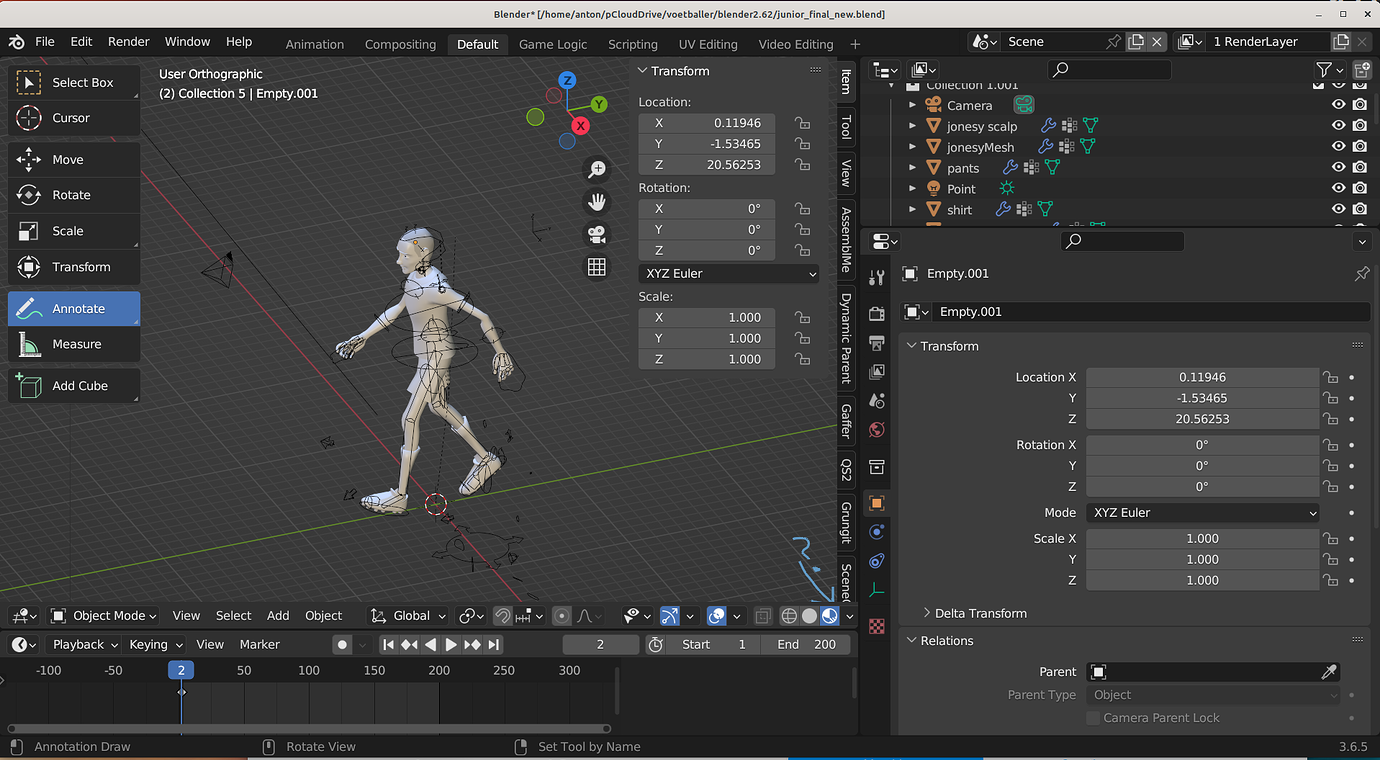
Task: Open the Object Mode dropdown
Action: [x=104, y=616]
